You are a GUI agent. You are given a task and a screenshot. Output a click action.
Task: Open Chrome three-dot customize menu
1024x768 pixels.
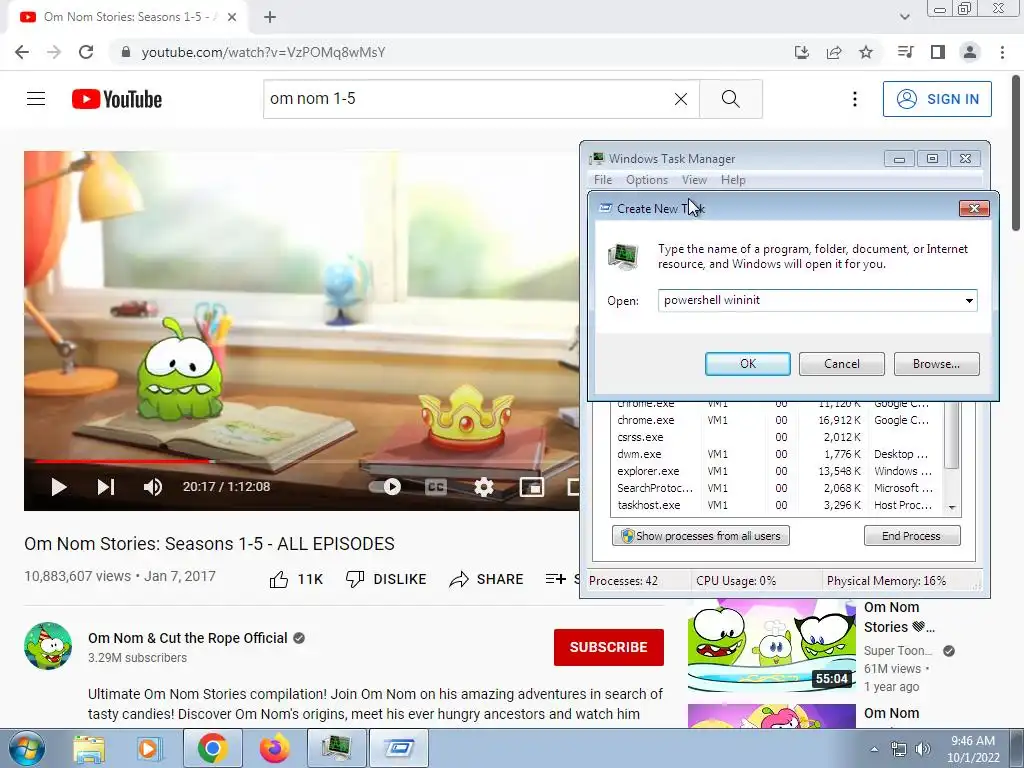click(x=1002, y=52)
